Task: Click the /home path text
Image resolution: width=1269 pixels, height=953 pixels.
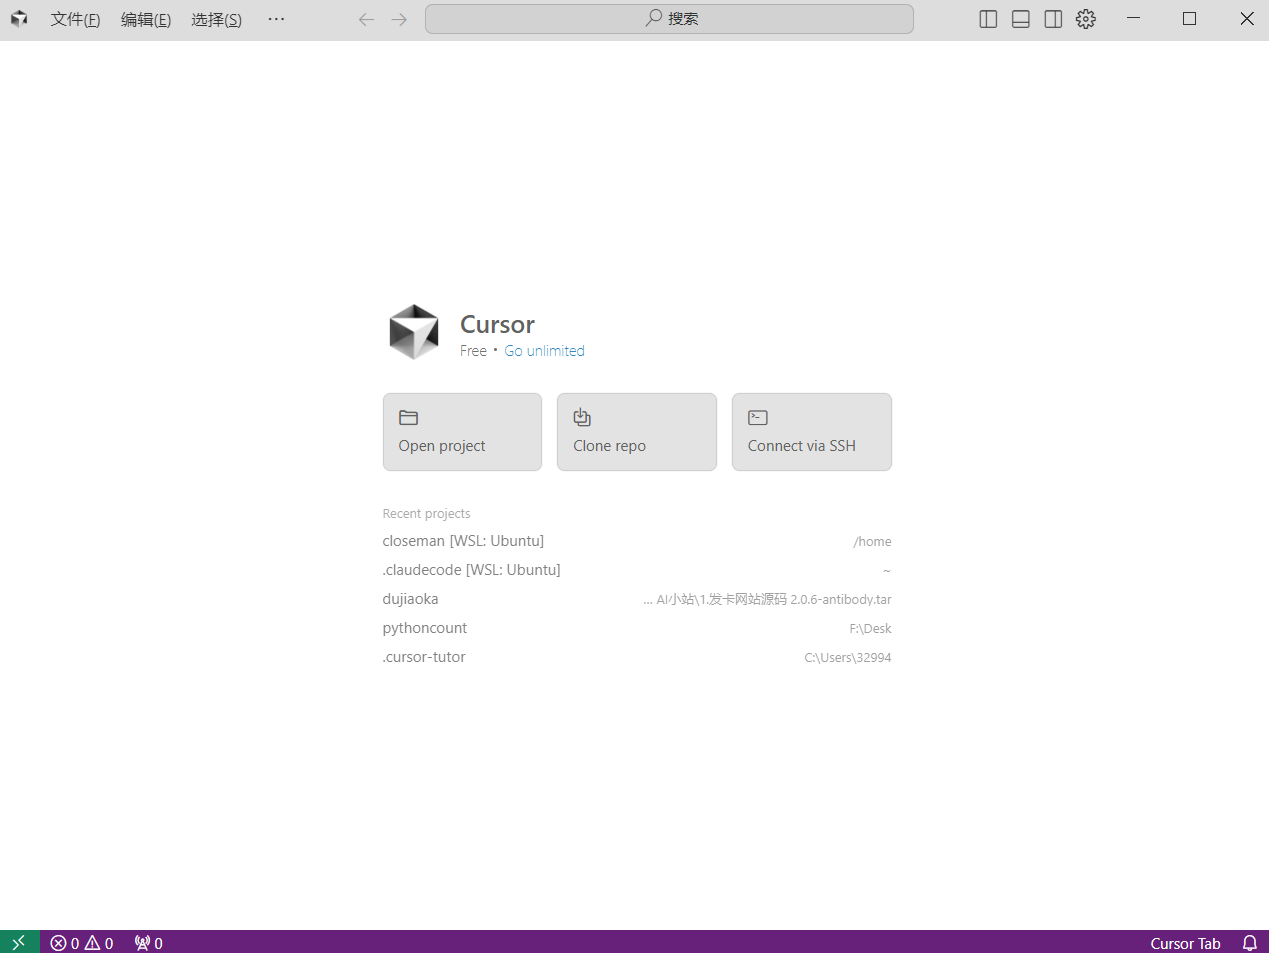Action: (x=872, y=541)
